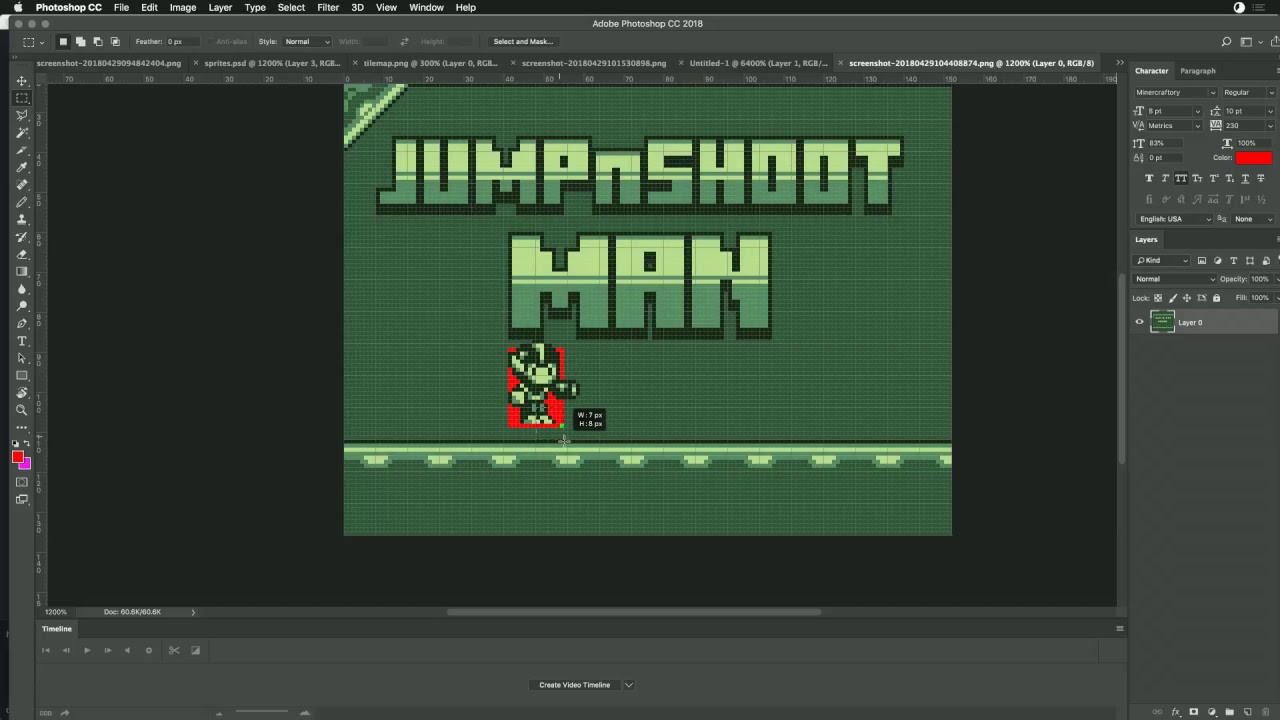Open the layer filter Kind dropdown
Screen dimensions: 1280x720
[1162, 261]
